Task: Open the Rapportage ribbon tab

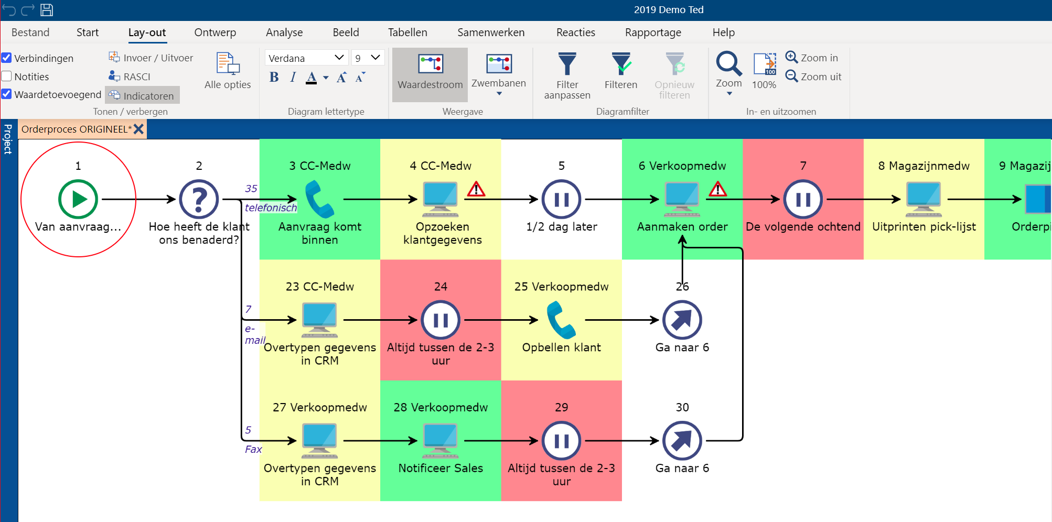Action: click(x=653, y=32)
